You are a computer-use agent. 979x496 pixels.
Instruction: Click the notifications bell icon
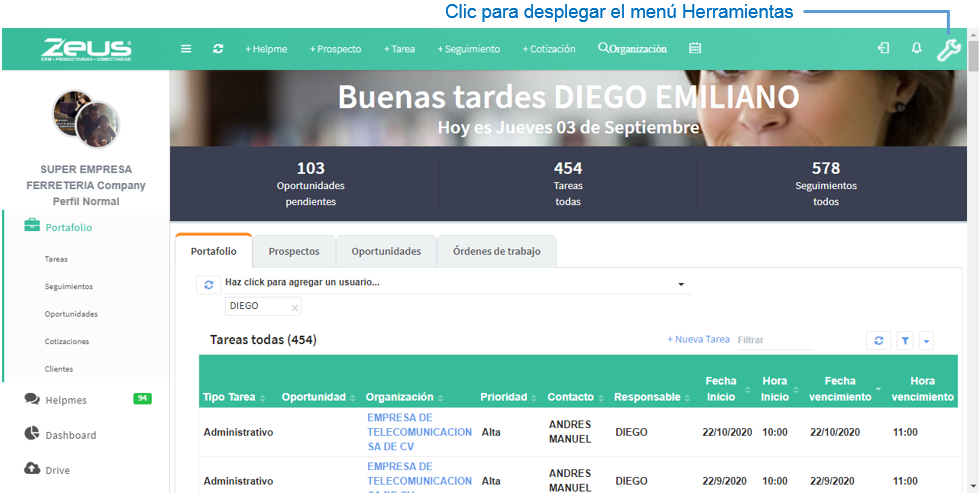(x=916, y=48)
